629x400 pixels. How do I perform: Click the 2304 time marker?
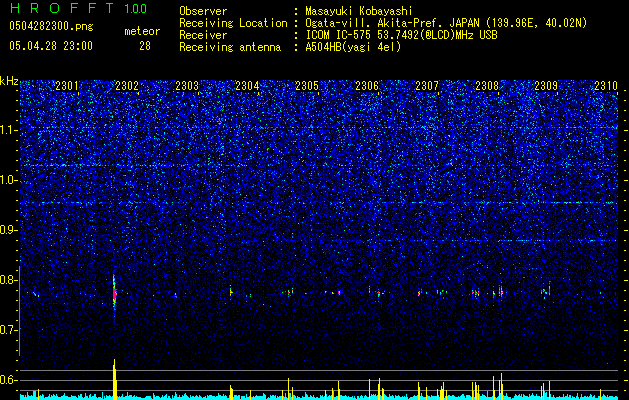point(247,86)
